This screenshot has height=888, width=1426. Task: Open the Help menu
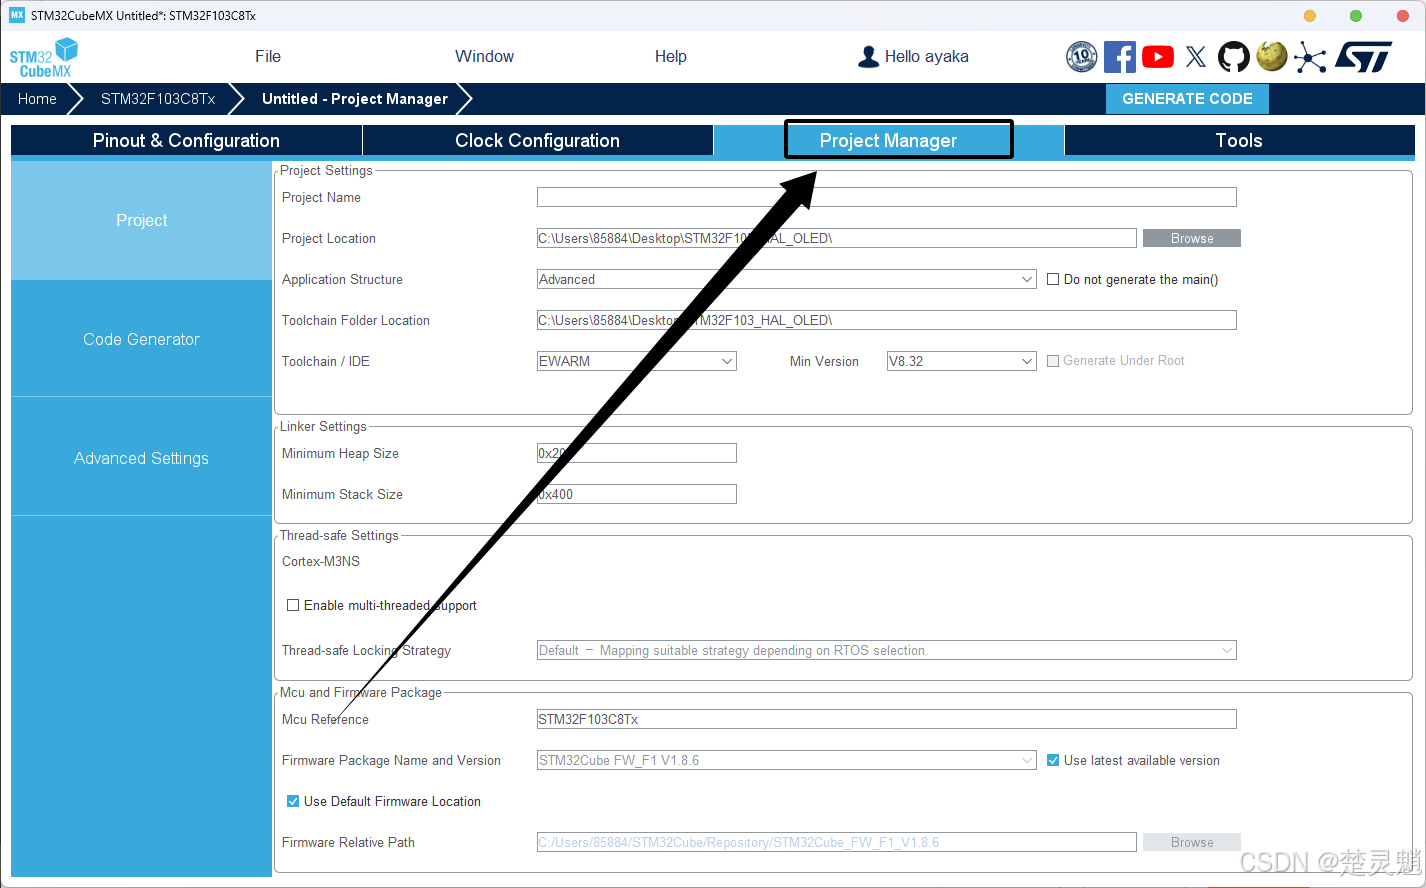671,57
